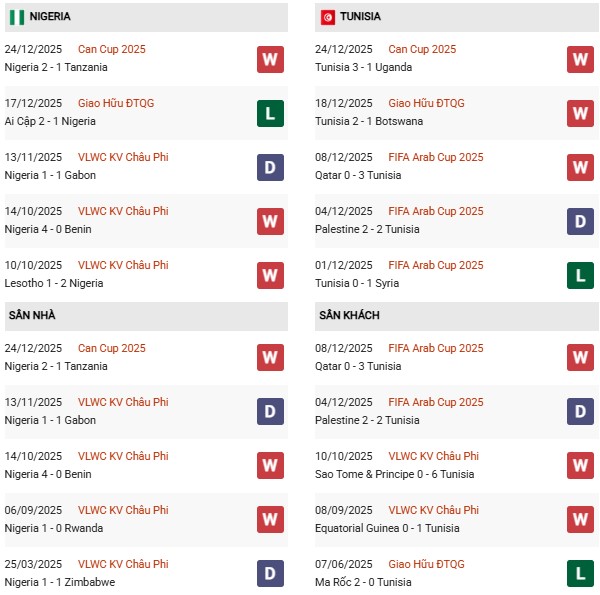Click the W badge for Nigeria 1-0 Rwanda
This screenshot has height=595, width=600.
pyautogui.click(x=270, y=519)
